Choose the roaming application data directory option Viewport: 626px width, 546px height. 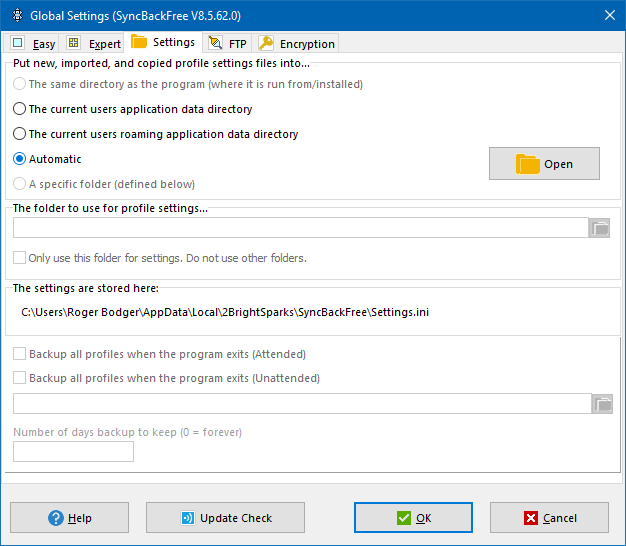pos(20,134)
